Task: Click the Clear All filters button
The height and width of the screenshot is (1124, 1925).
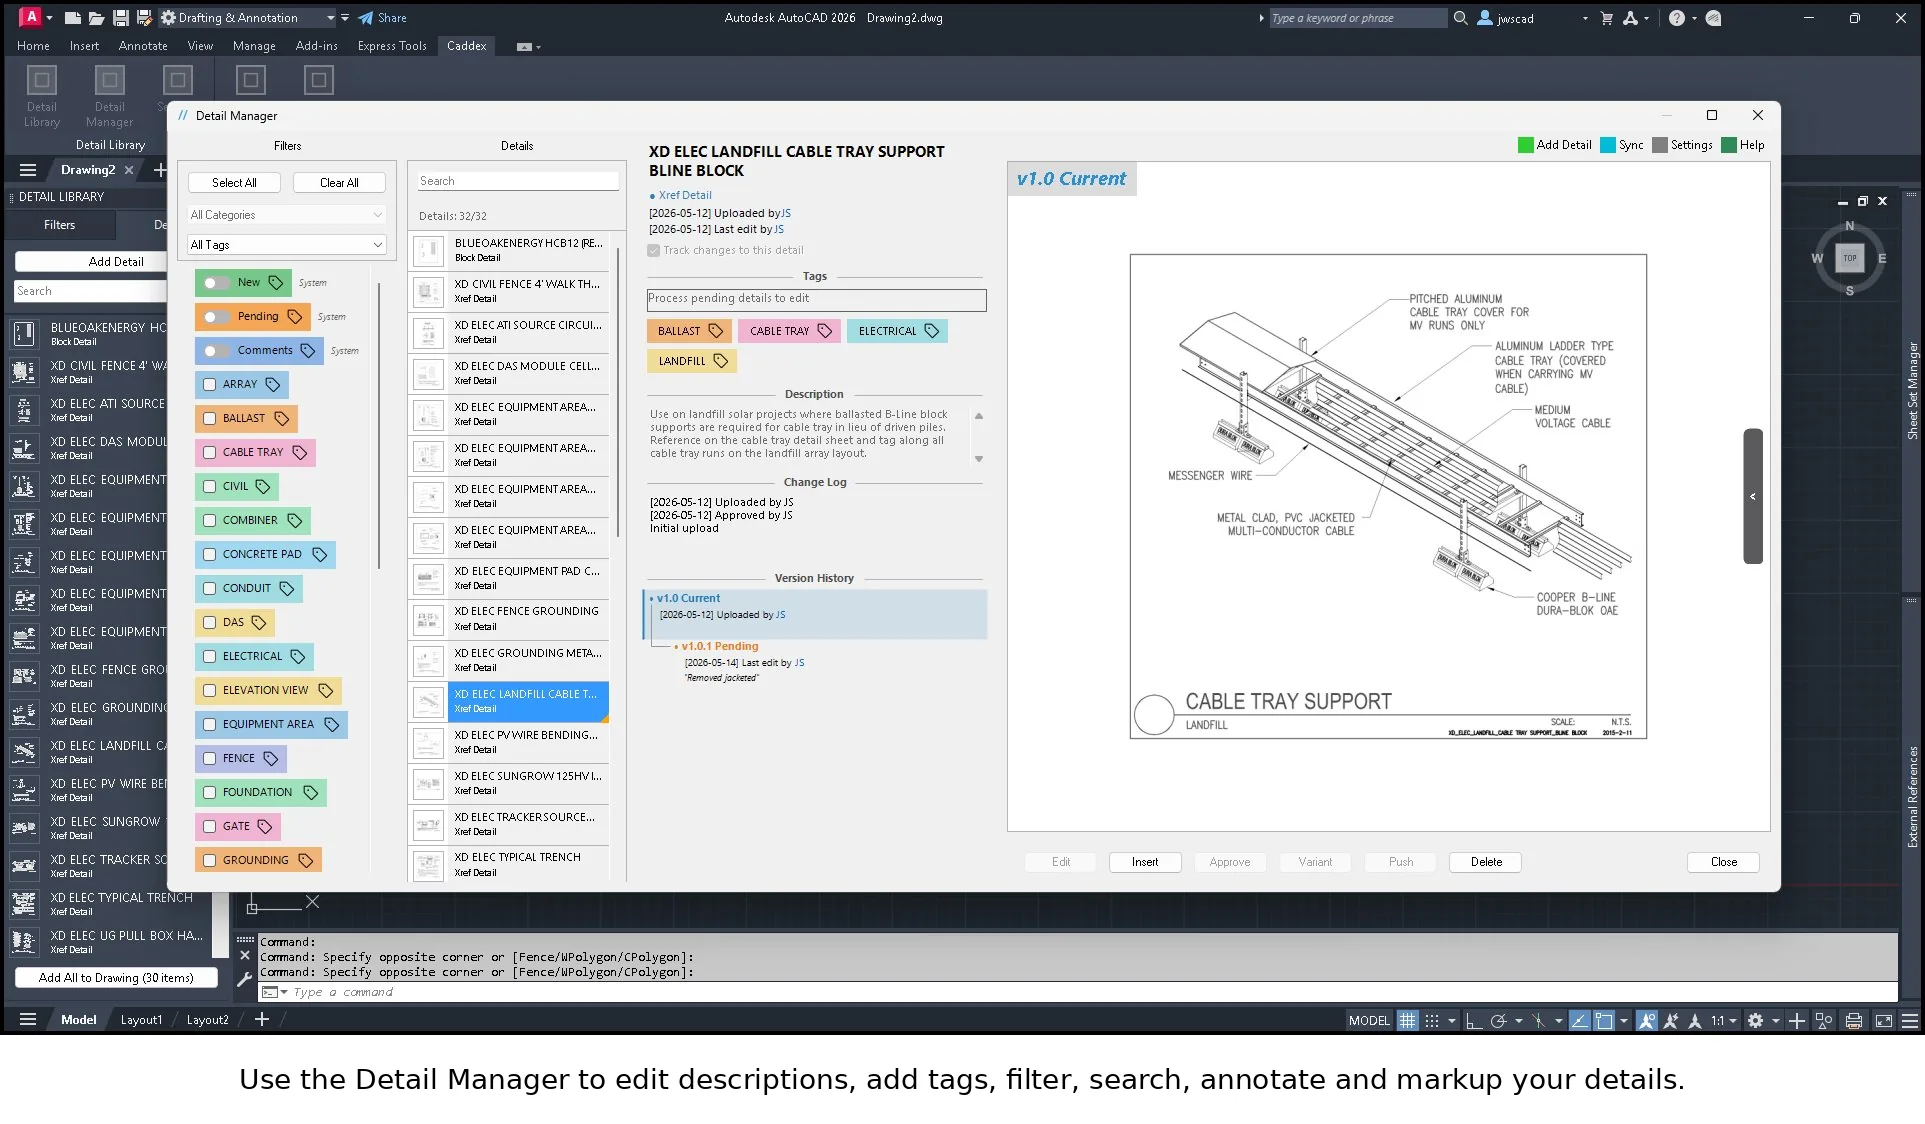Action: (x=339, y=183)
